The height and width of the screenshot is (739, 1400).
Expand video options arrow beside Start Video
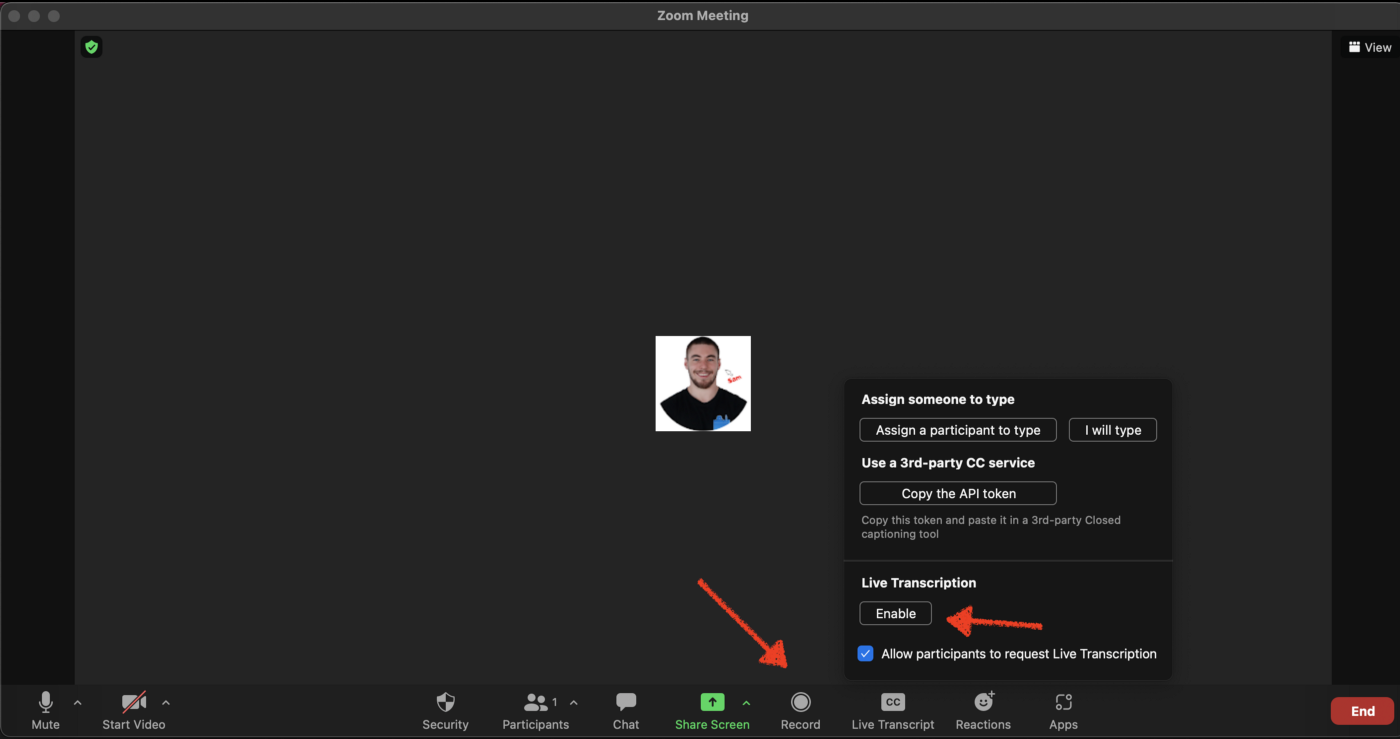(x=166, y=703)
